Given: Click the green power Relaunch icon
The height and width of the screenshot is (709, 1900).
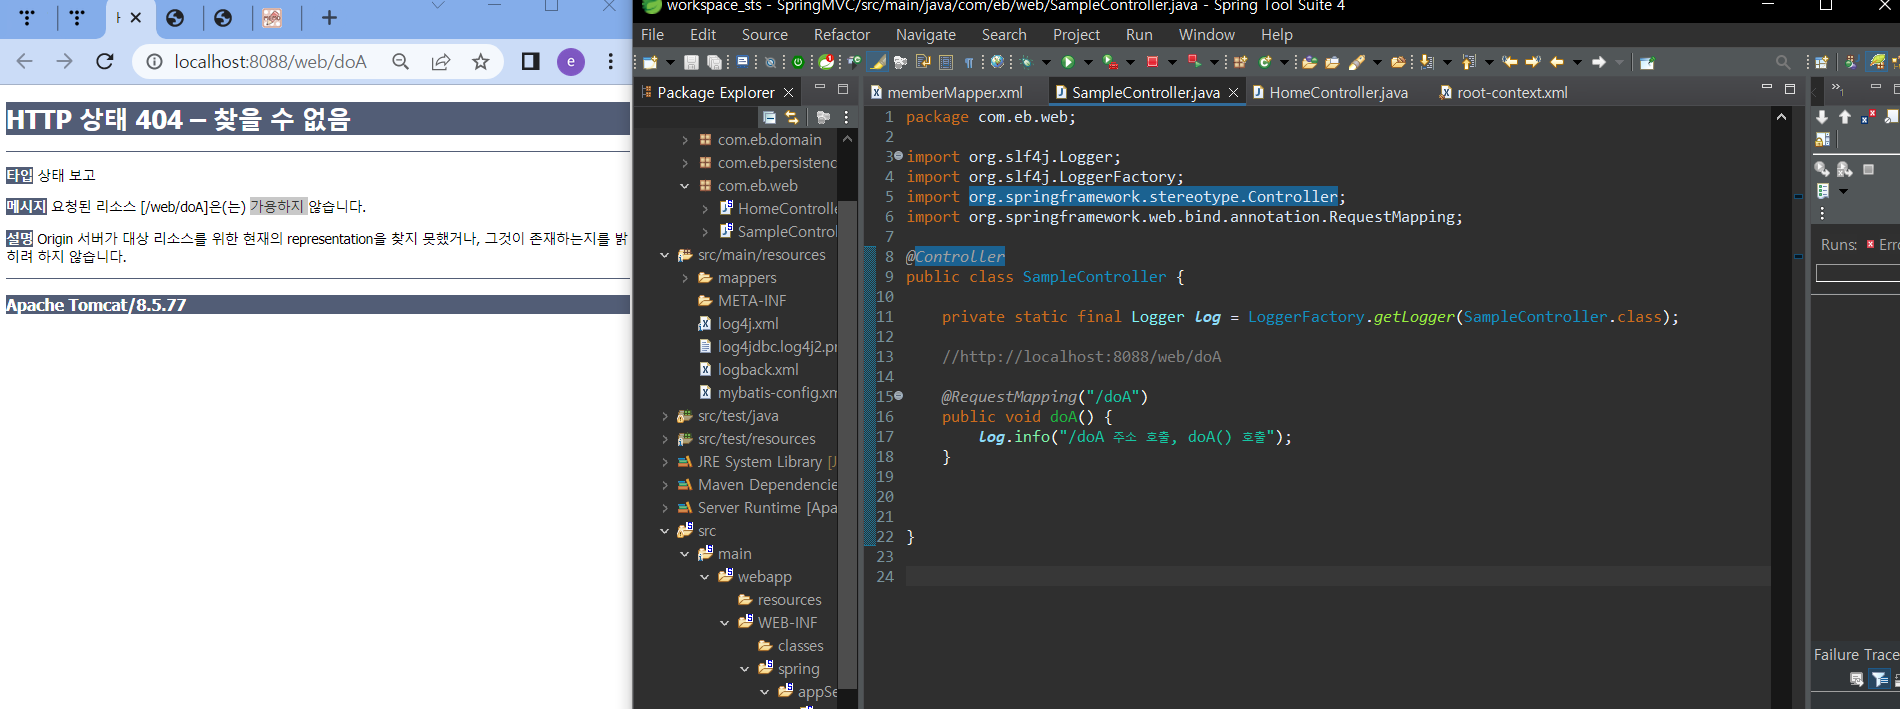Looking at the screenshot, I should click(x=798, y=62).
